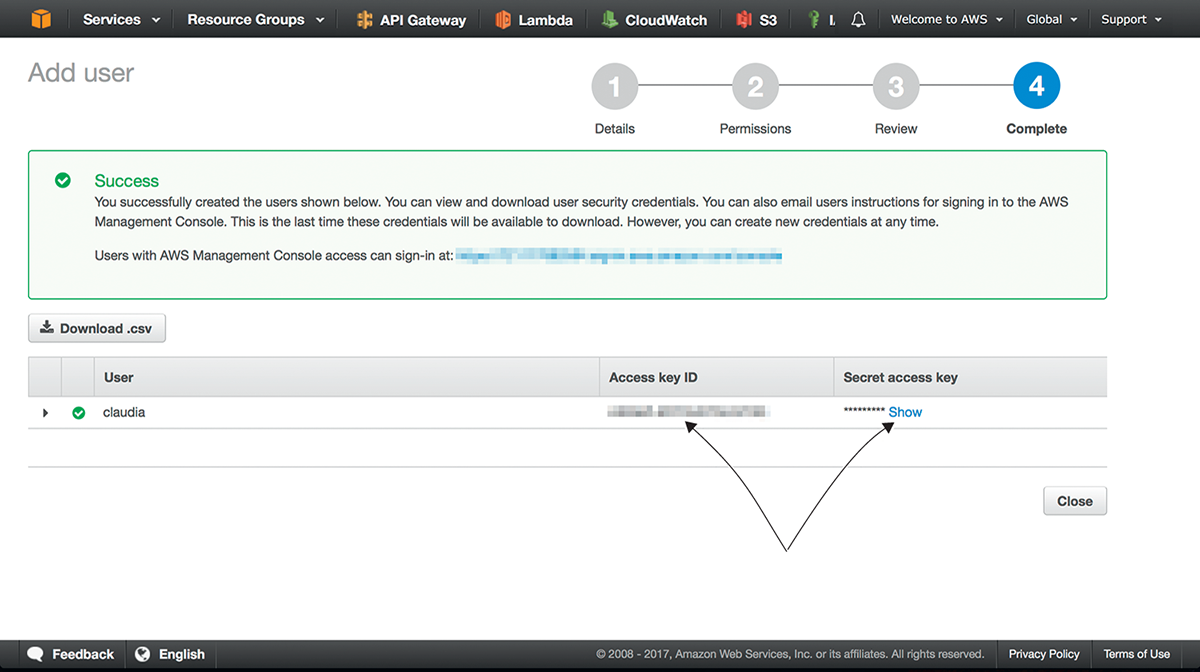Expand the Services dropdown menu
Image resolution: width=1200 pixels, height=672 pixels.
pyautogui.click(x=121, y=20)
